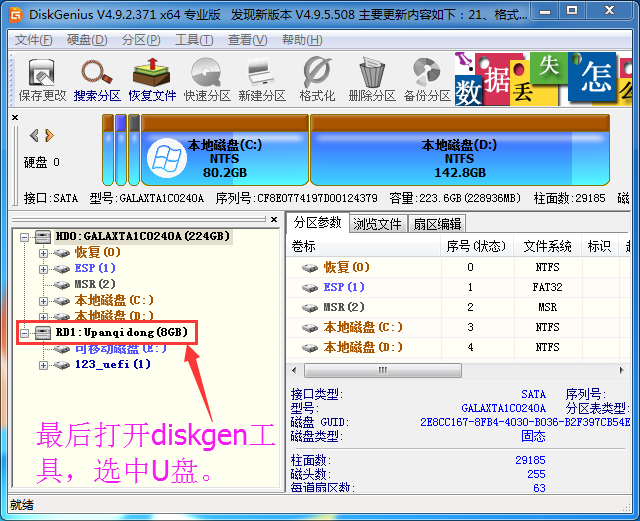Click the cylinders value 29185 in details

(x=530, y=460)
